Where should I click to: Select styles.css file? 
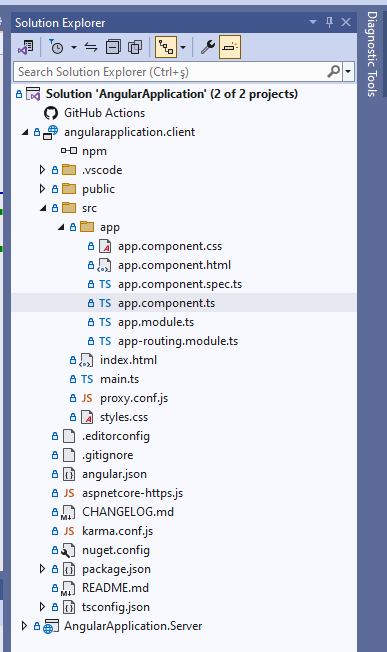point(124,417)
